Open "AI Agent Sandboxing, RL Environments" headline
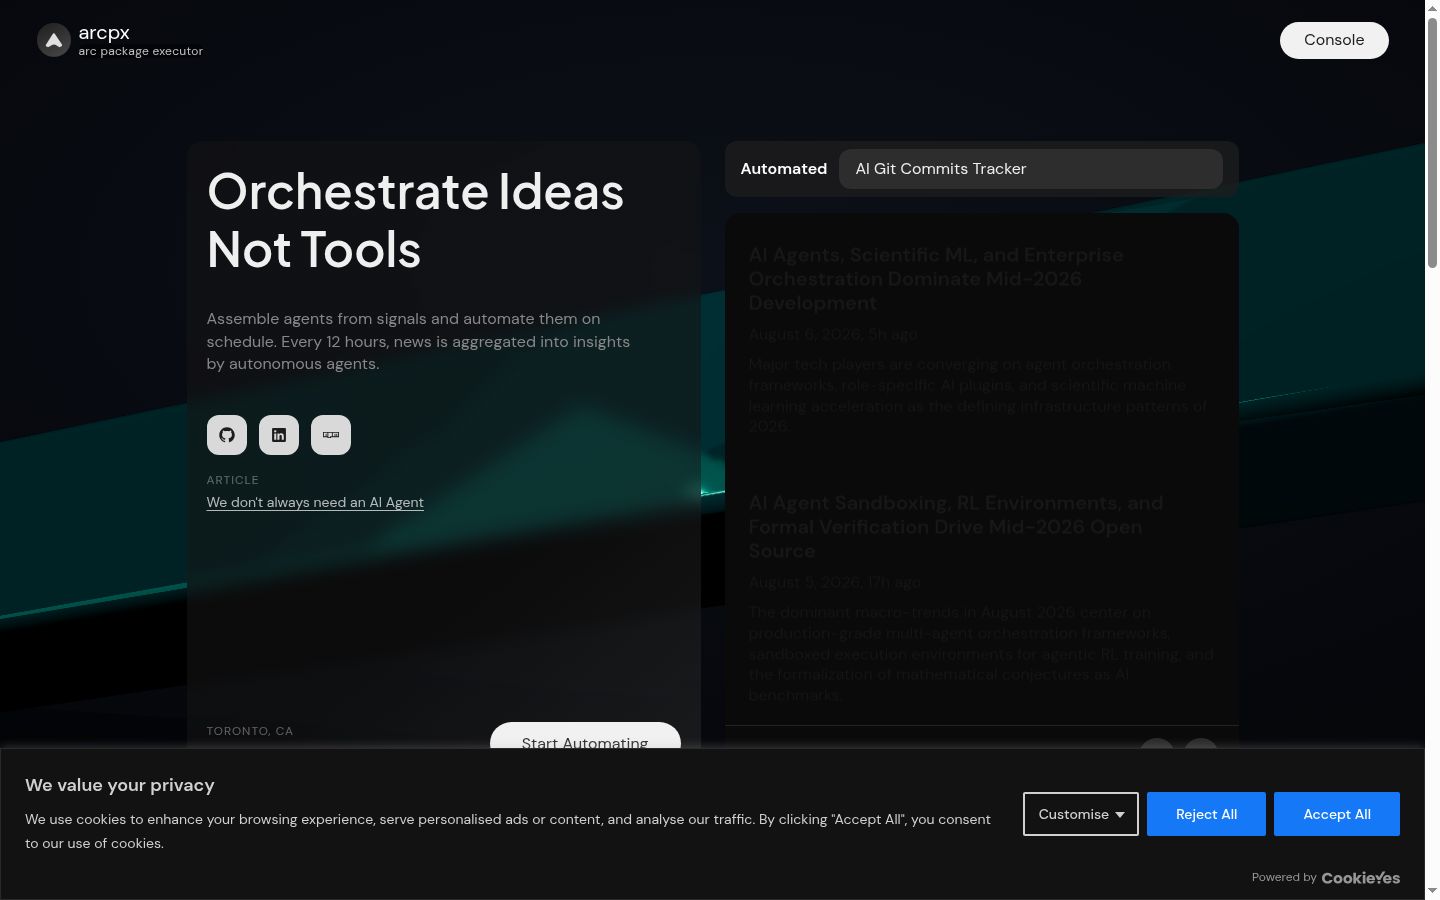The height and width of the screenshot is (900, 1440). coord(956,527)
